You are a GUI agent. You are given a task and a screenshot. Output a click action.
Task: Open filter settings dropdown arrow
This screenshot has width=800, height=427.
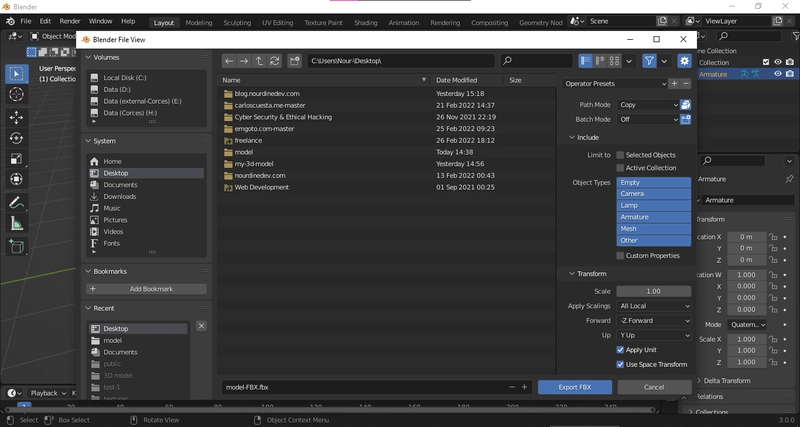pos(664,61)
